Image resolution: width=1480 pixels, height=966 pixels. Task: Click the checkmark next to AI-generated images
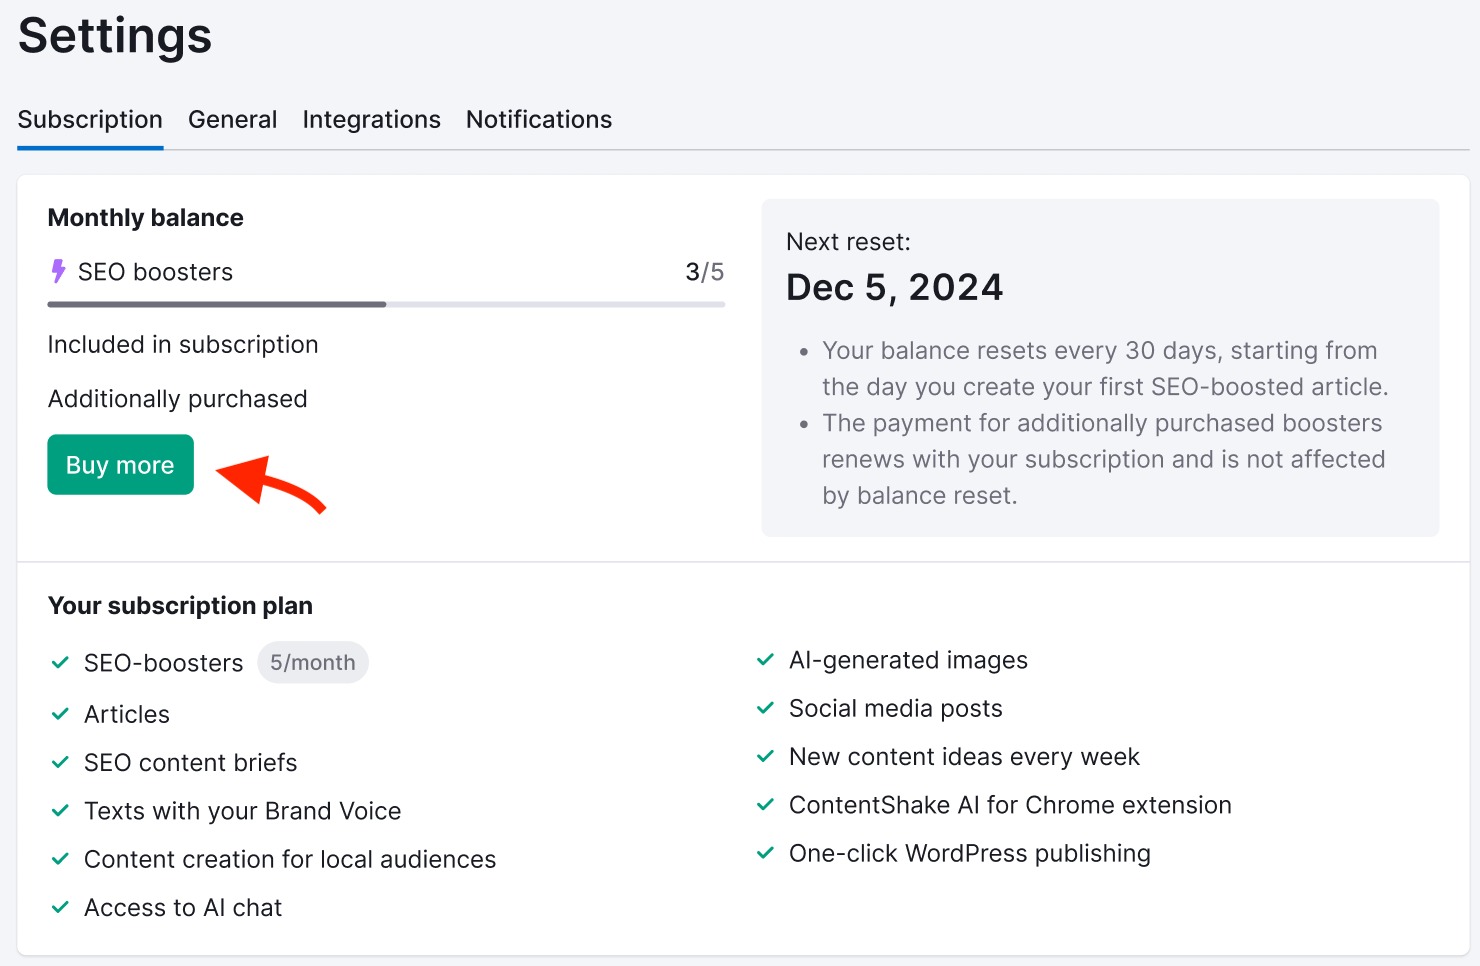[765, 660]
